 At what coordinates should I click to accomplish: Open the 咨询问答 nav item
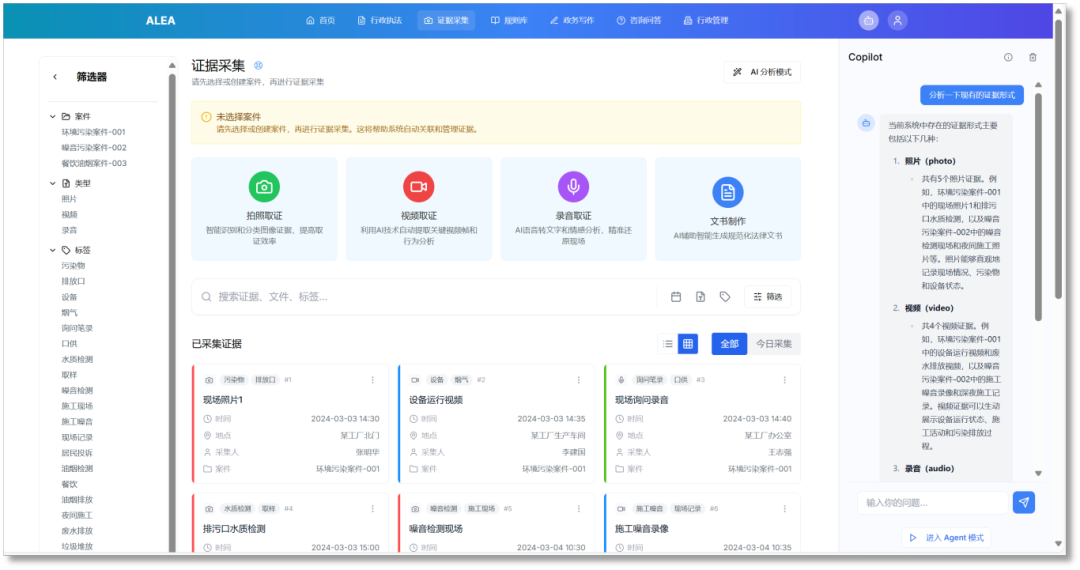pyautogui.click(x=638, y=21)
